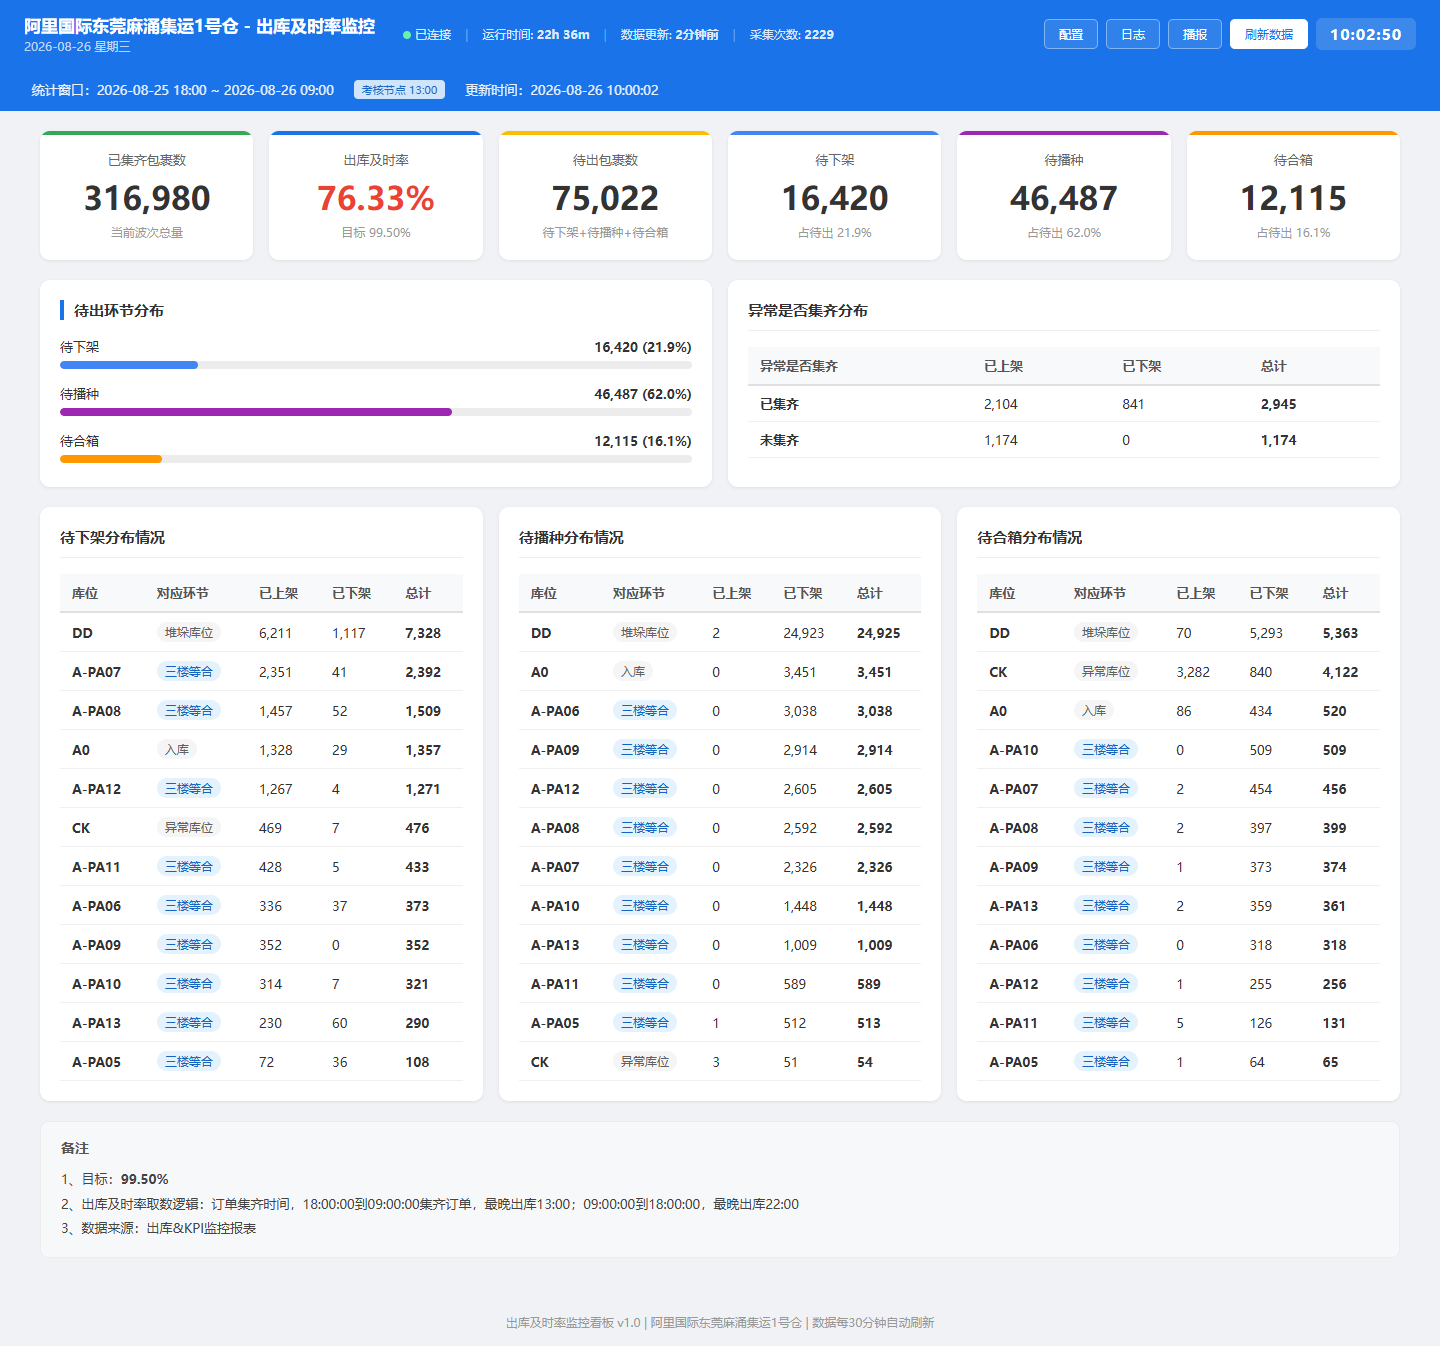Select the 已集齐包裹数 card
Viewport: 1440px width, 1346px height.
pos(146,196)
